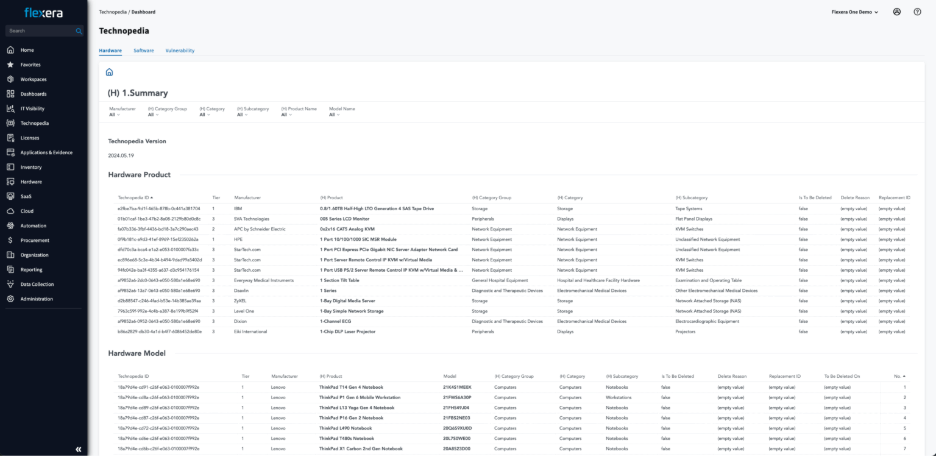Select ThinkPad L490 Notebook cell

(x=346, y=427)
